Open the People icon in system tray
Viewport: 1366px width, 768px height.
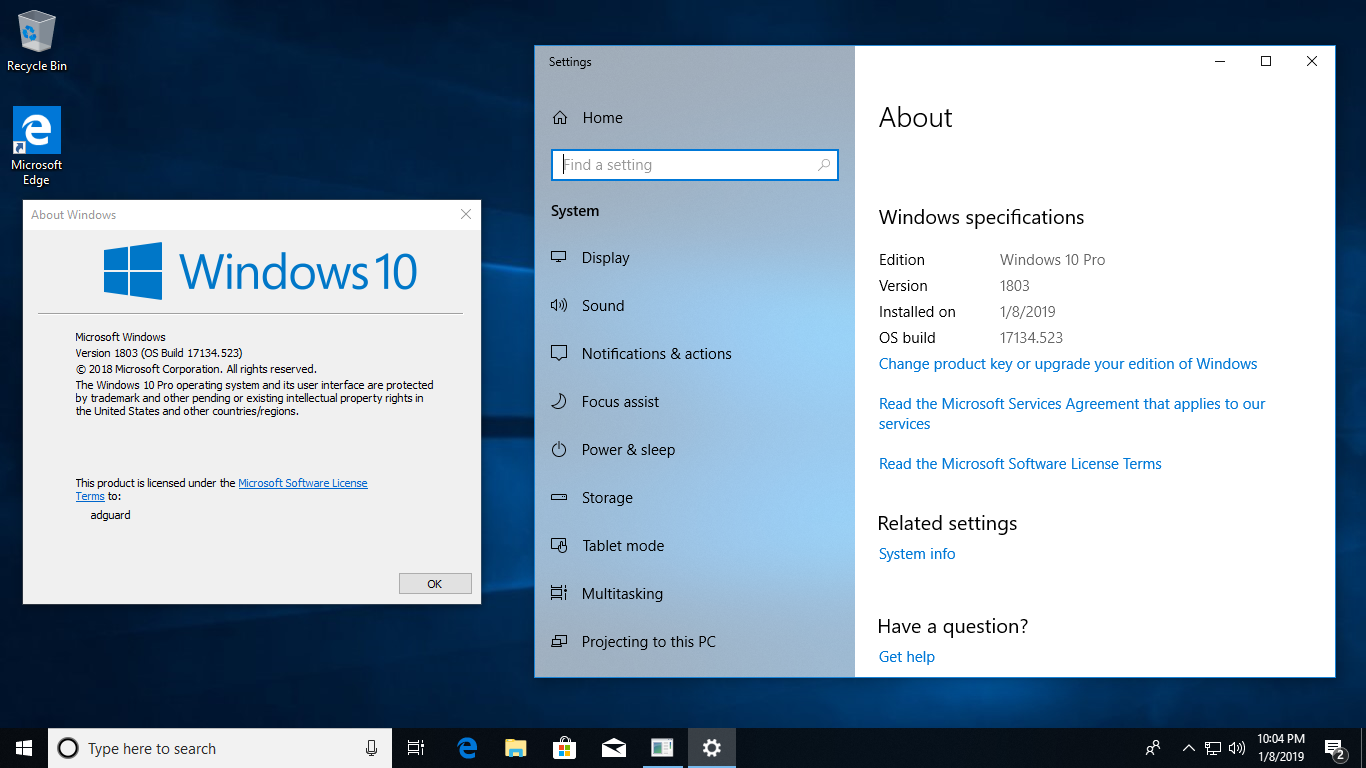point(1153,748)
